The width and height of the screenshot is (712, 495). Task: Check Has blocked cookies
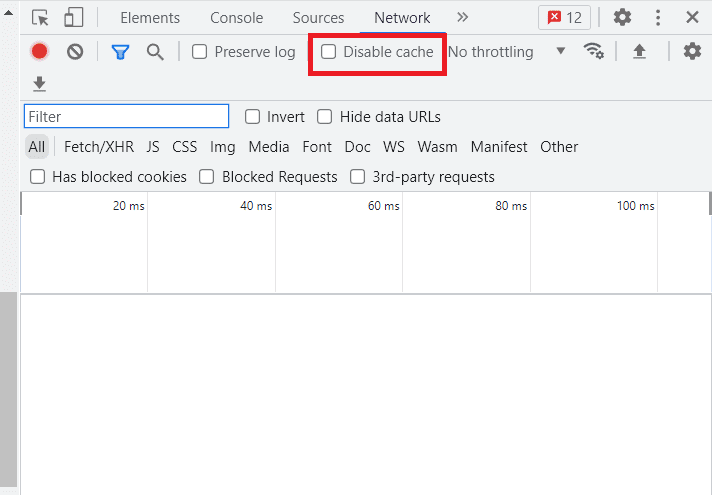pos(37,177)
